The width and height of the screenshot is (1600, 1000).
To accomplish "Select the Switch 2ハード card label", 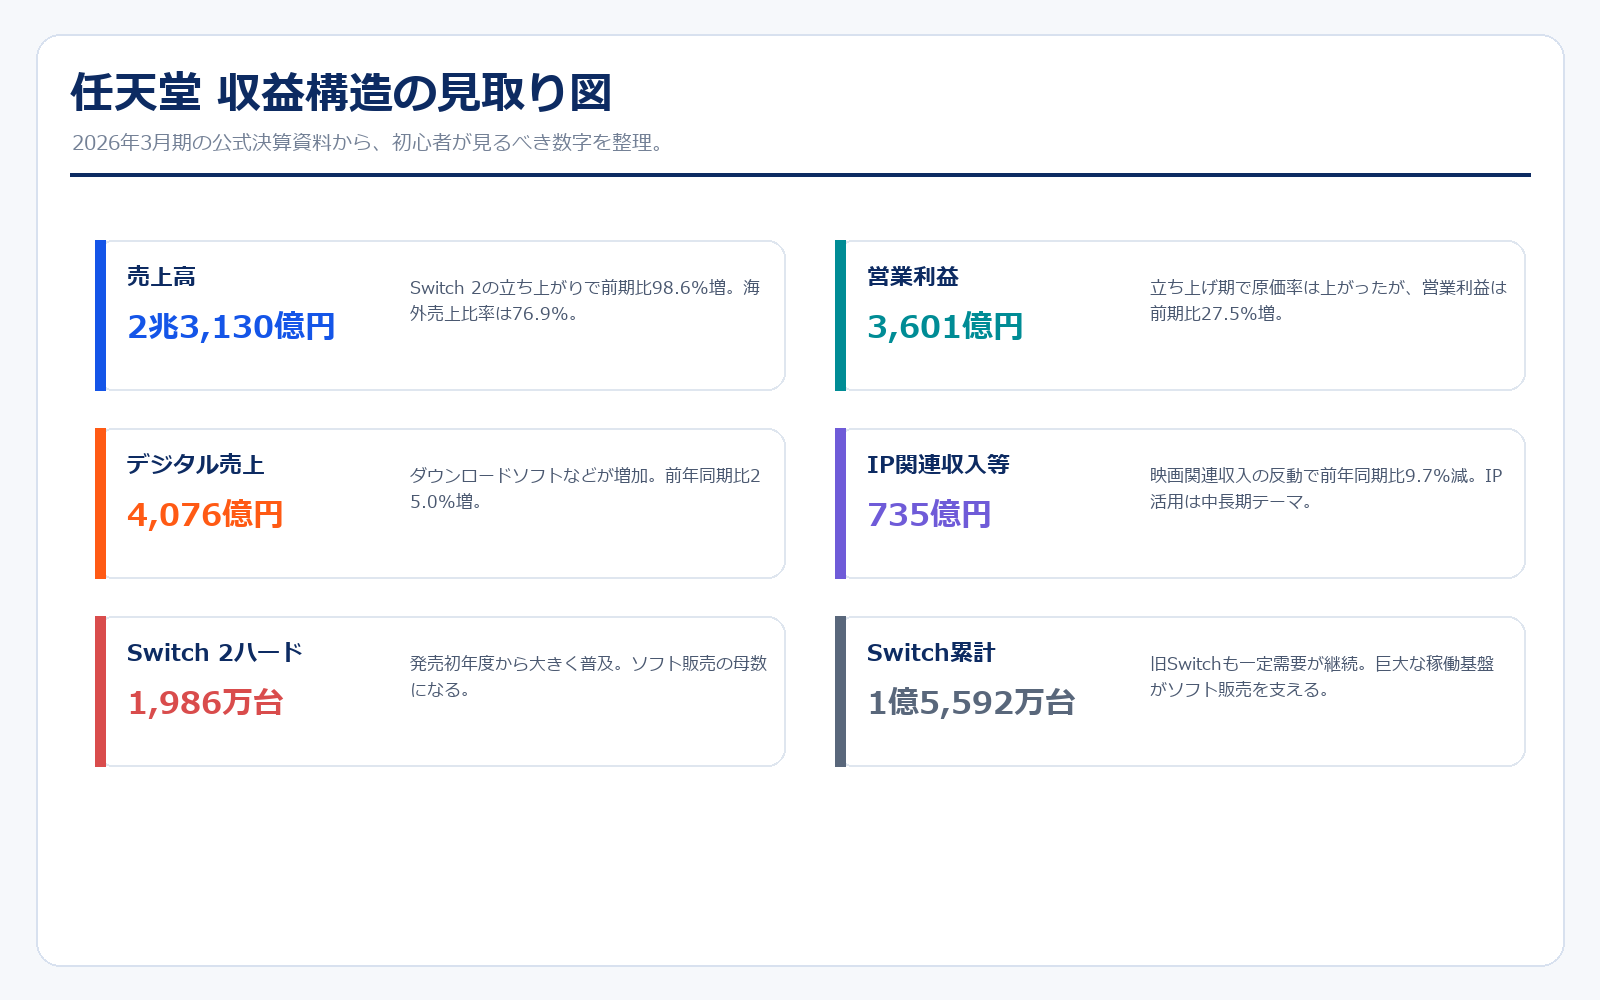I will coord(215,652).
